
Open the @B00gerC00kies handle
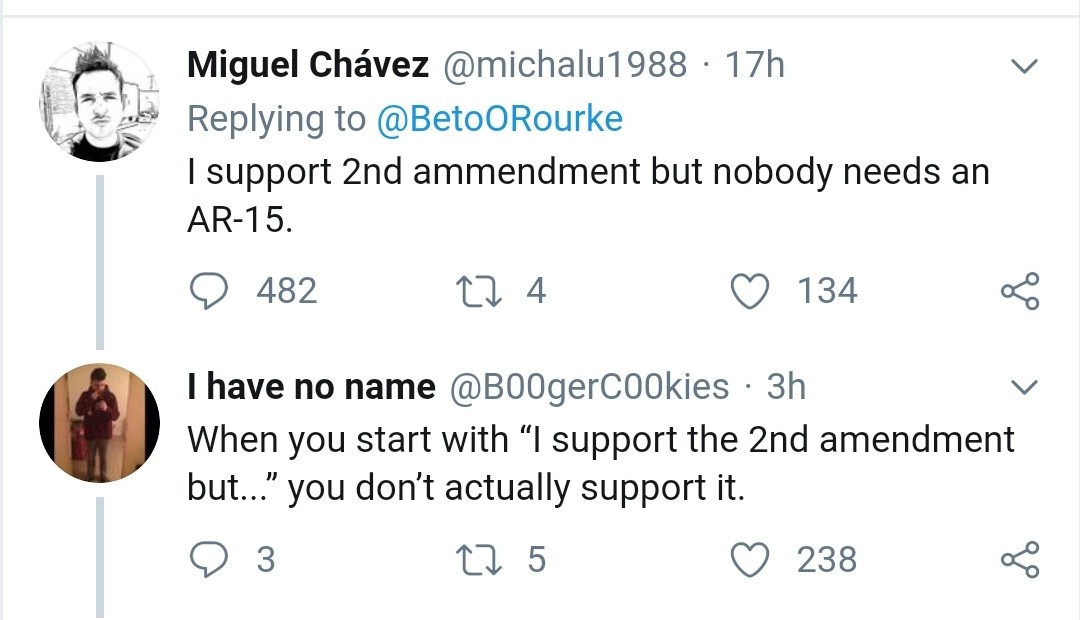click(x=589, y=386)
